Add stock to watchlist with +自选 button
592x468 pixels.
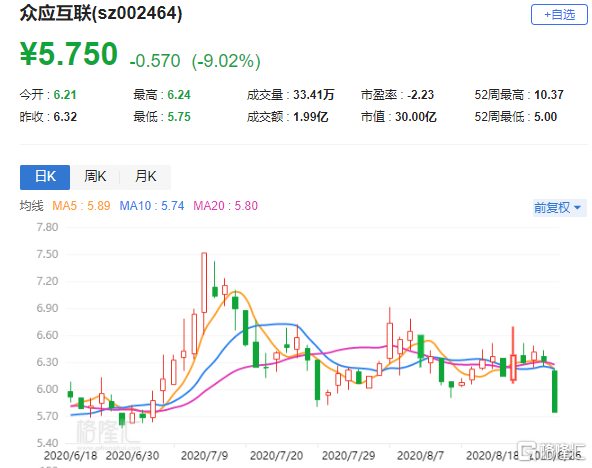(559, 15)
